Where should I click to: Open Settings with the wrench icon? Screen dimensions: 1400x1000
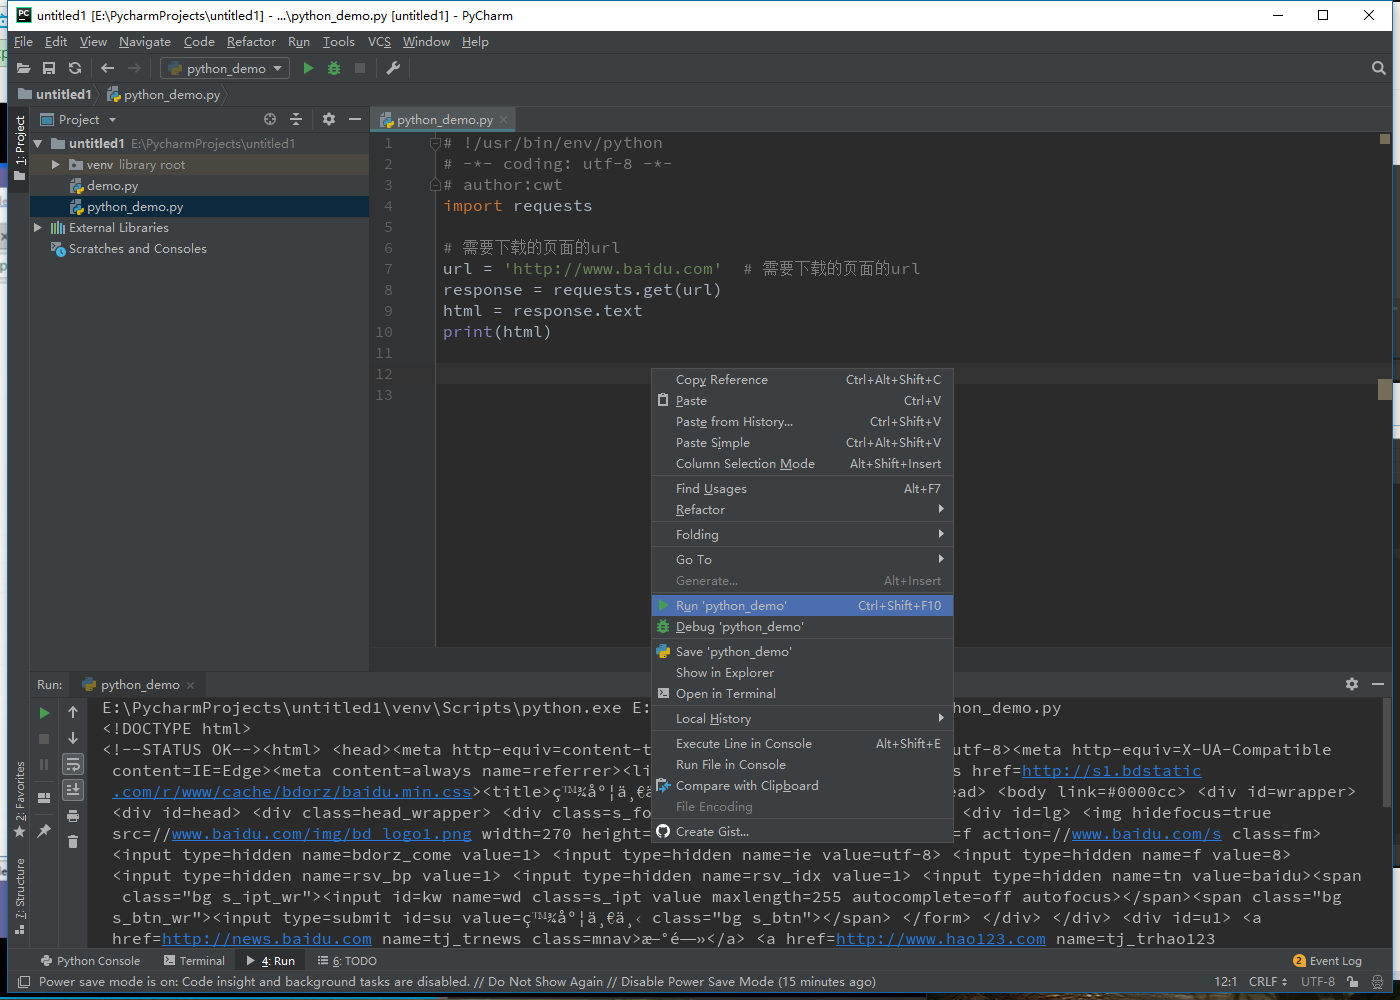pos(393,68)
